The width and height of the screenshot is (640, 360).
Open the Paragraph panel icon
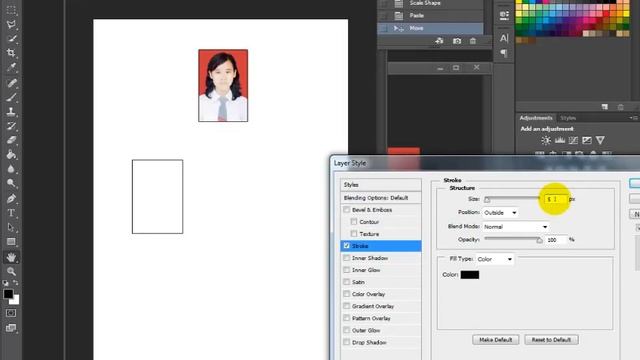coord(504,53)
